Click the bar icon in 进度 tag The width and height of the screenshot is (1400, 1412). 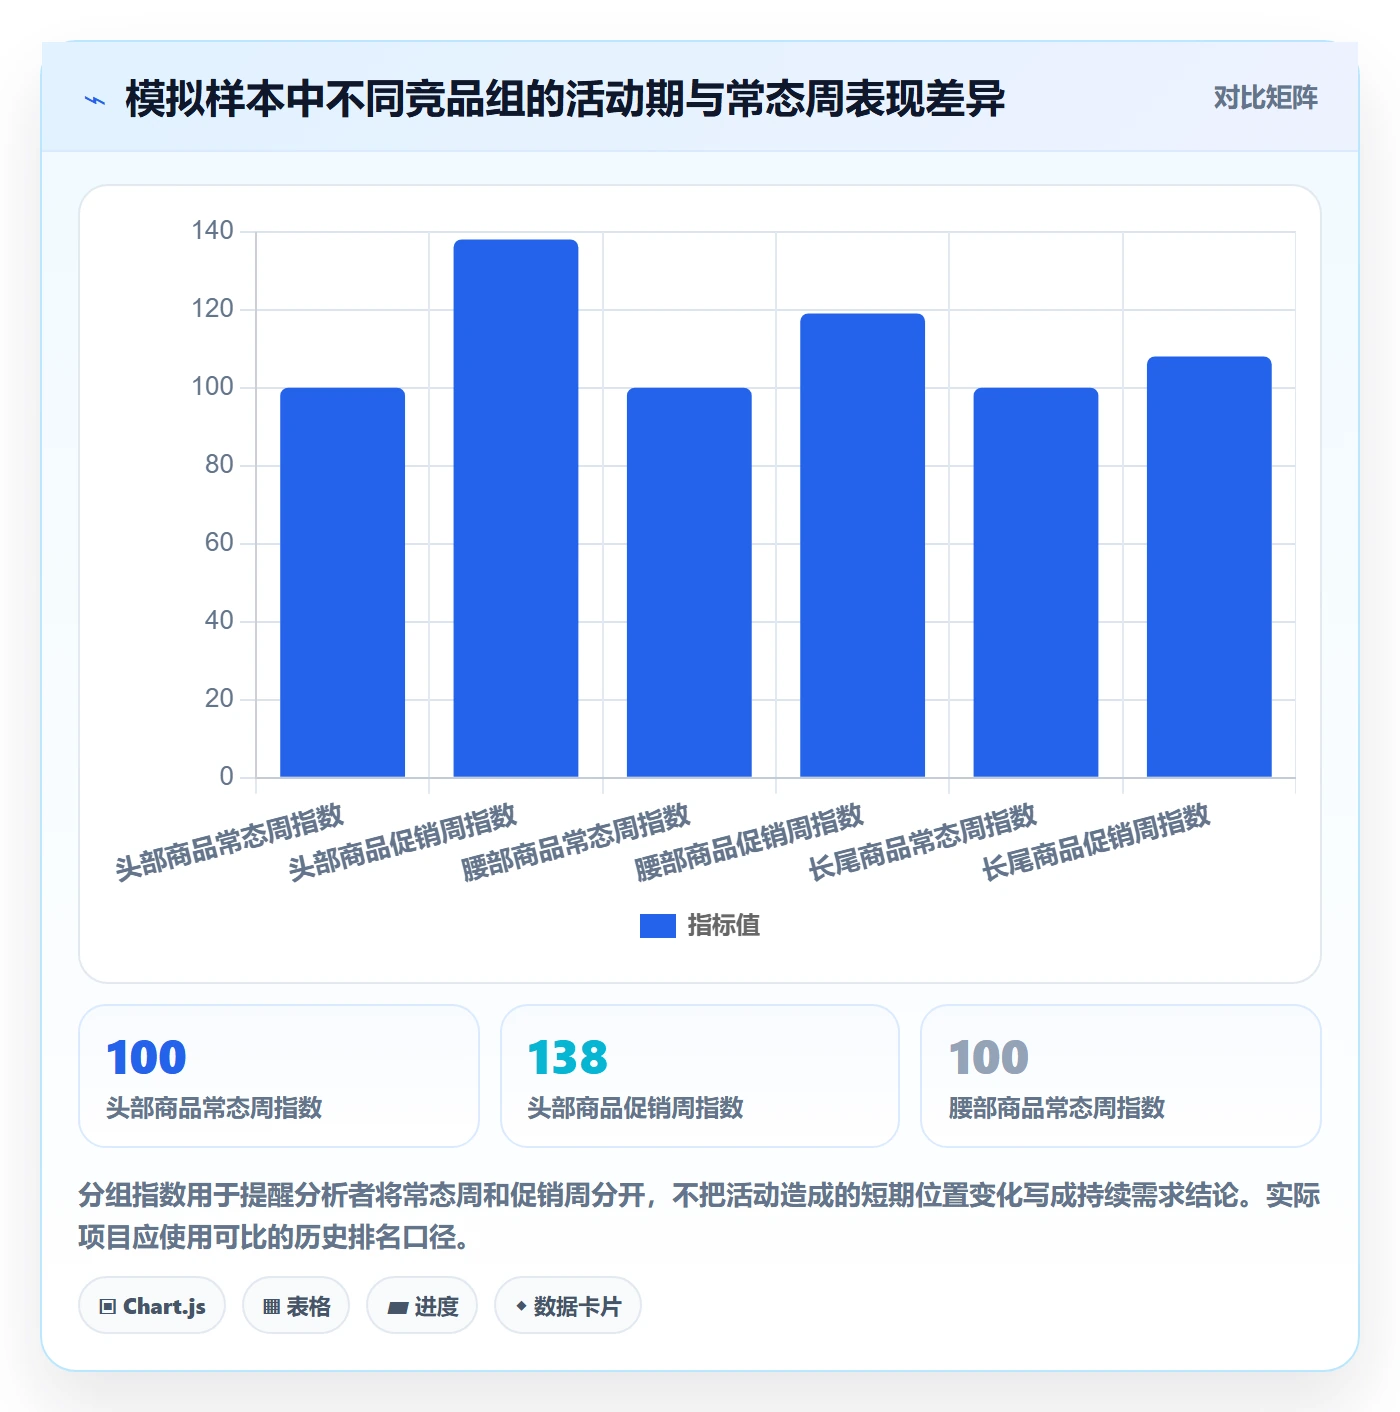click(397, 1308)
